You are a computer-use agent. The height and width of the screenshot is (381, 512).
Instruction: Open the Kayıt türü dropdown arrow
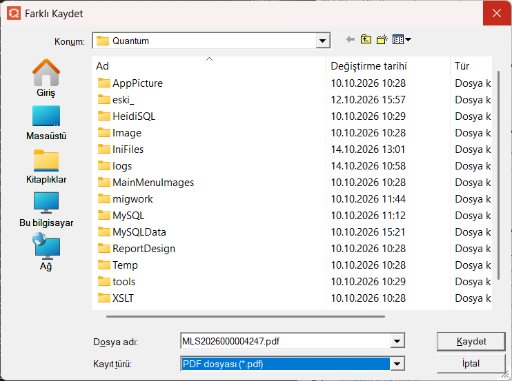pos(397,364)
